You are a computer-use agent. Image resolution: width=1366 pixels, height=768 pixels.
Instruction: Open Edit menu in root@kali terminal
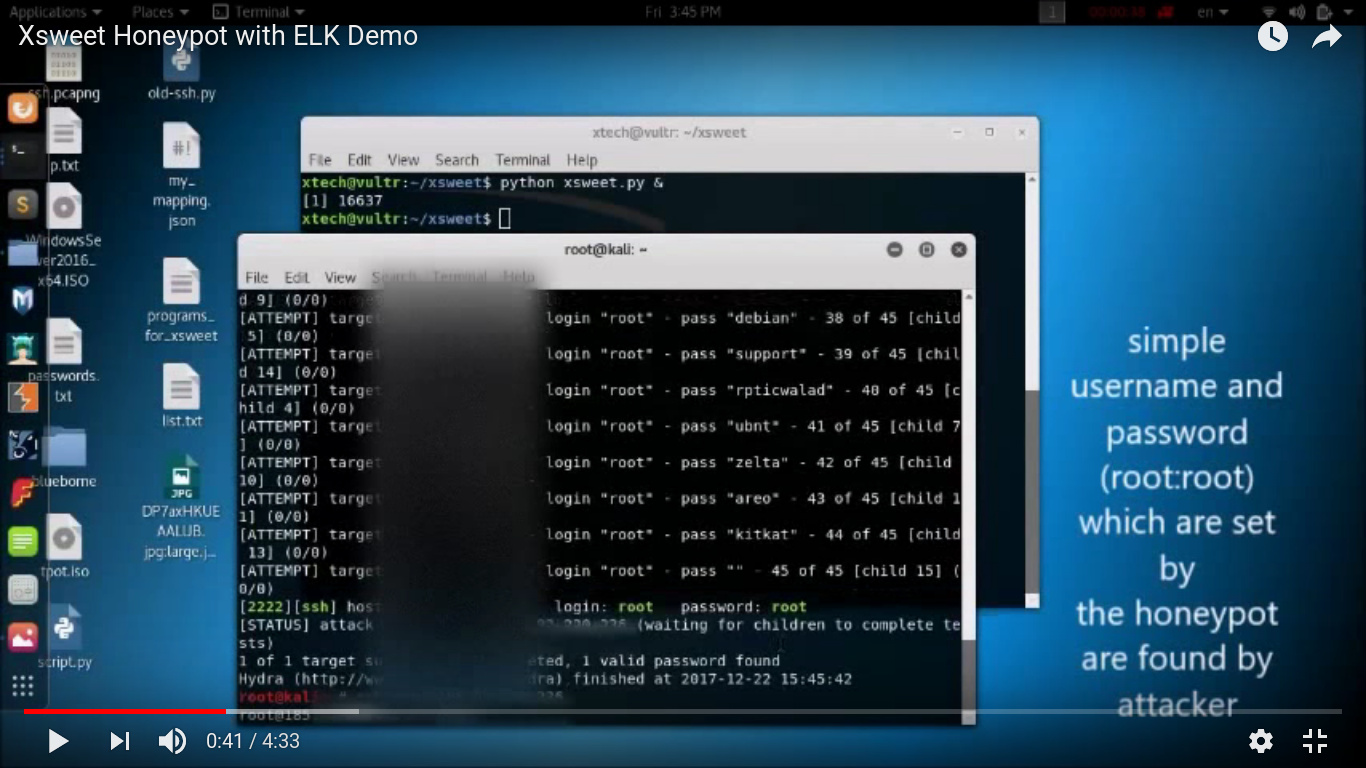click(297, 277)
